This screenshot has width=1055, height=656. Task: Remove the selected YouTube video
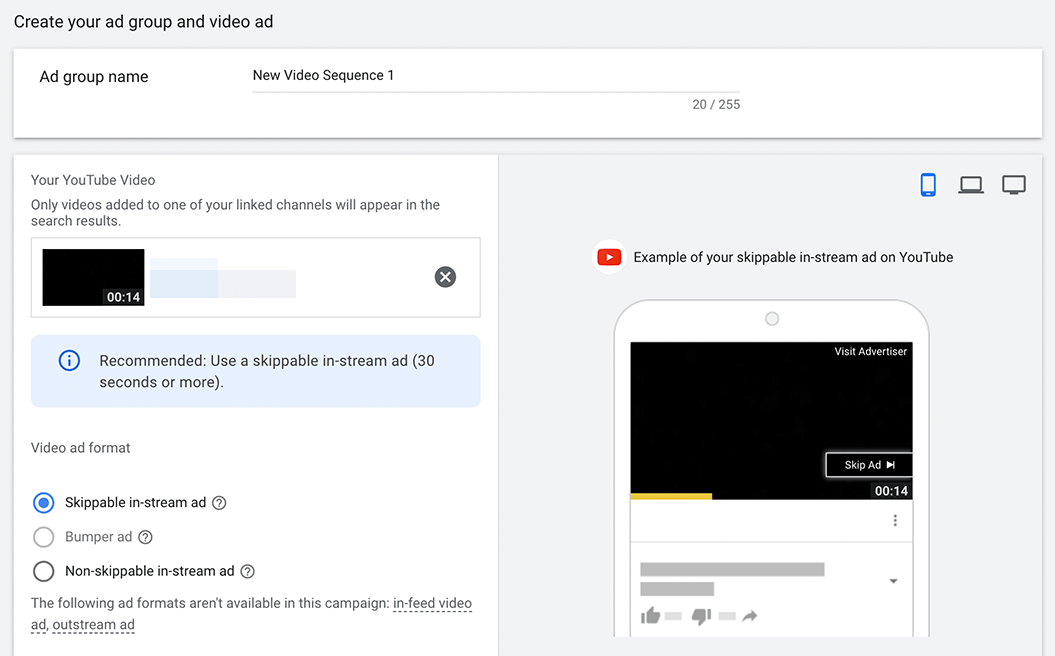pyautogui.click(x=445, y=277)
